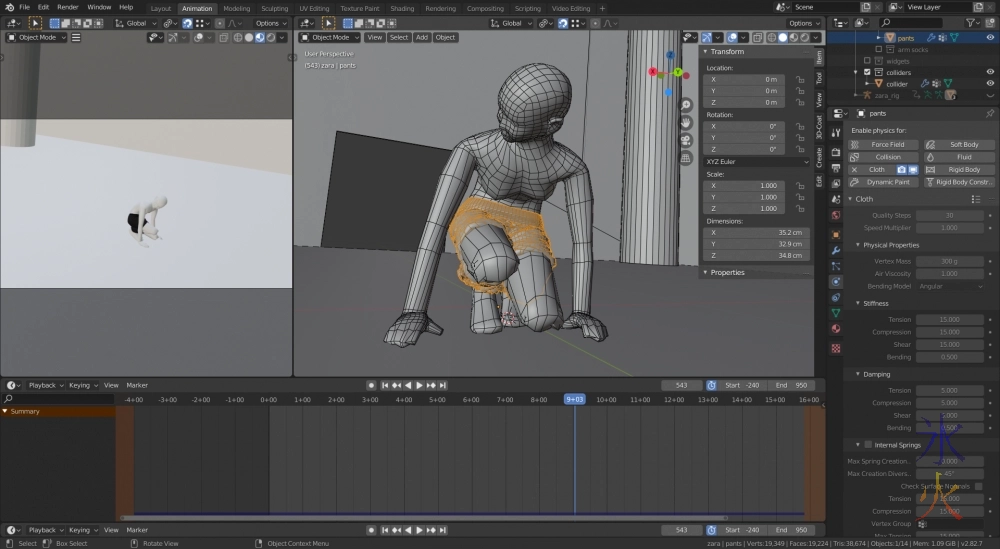The width and height of the screenshot is (1000, 549).
Task: Lock the Location X transform
Action: pyautogui.click(x=800, y=79)
